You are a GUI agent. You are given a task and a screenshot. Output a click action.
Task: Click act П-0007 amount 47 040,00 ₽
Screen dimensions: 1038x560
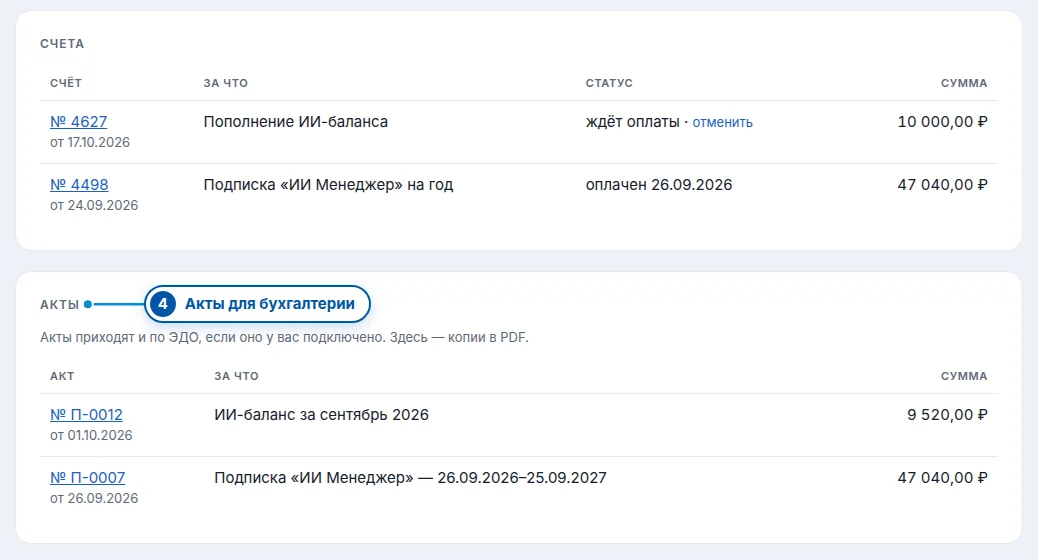942,477
